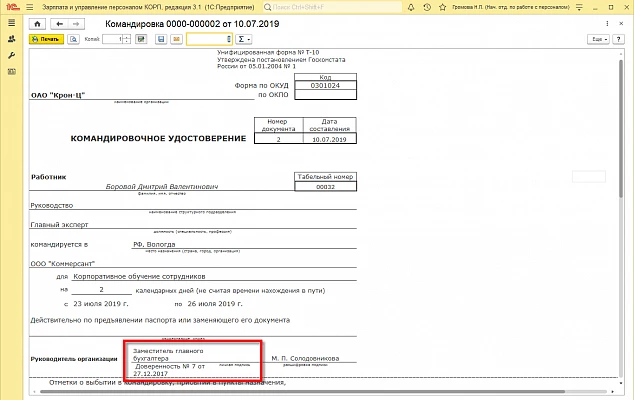The height and width of the screenshot is (400, 634).
Task: Select the start date 23 июля 2019 г.
Action: point(101,304)
